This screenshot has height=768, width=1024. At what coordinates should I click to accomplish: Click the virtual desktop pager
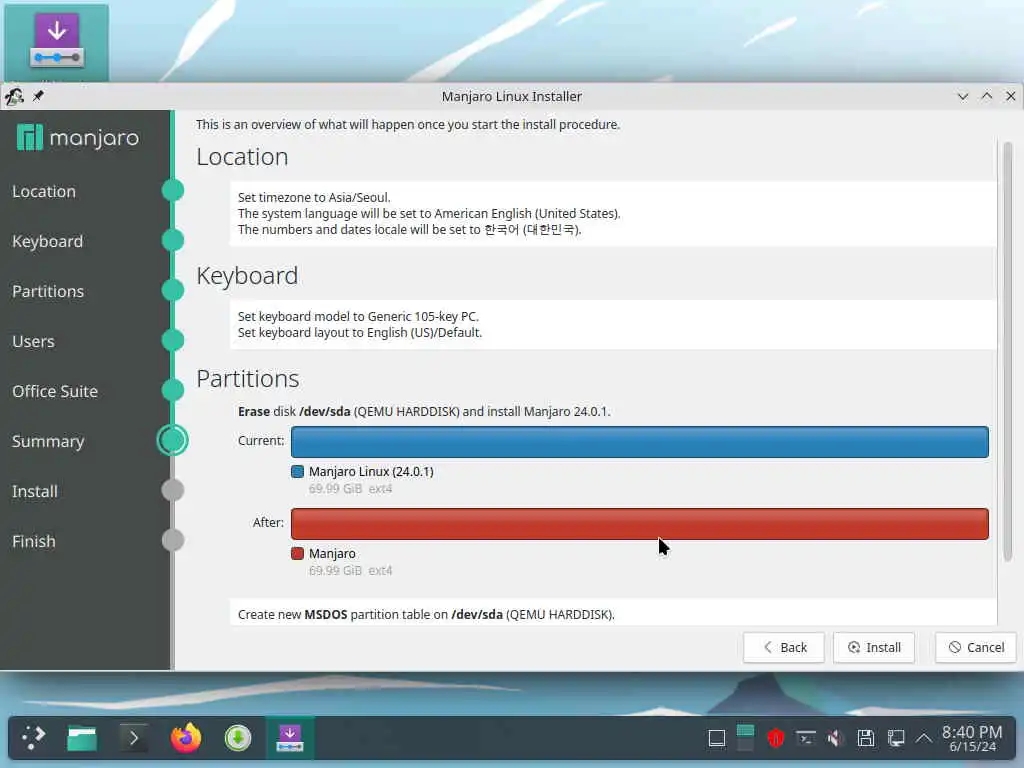745,739
